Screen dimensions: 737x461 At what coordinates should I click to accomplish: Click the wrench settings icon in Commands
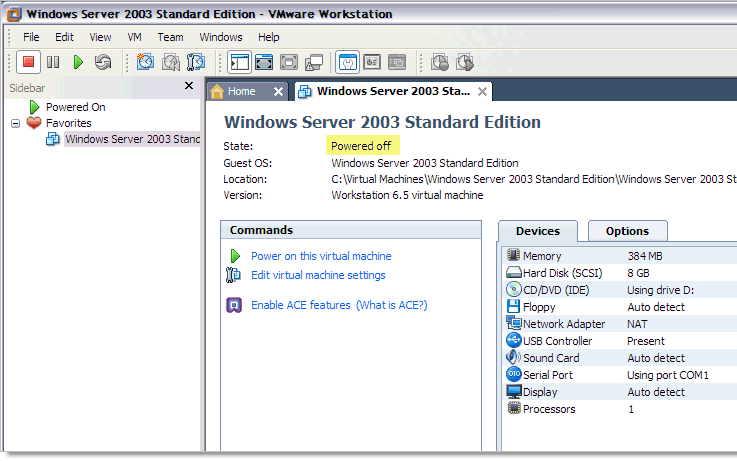pos(234,275)
